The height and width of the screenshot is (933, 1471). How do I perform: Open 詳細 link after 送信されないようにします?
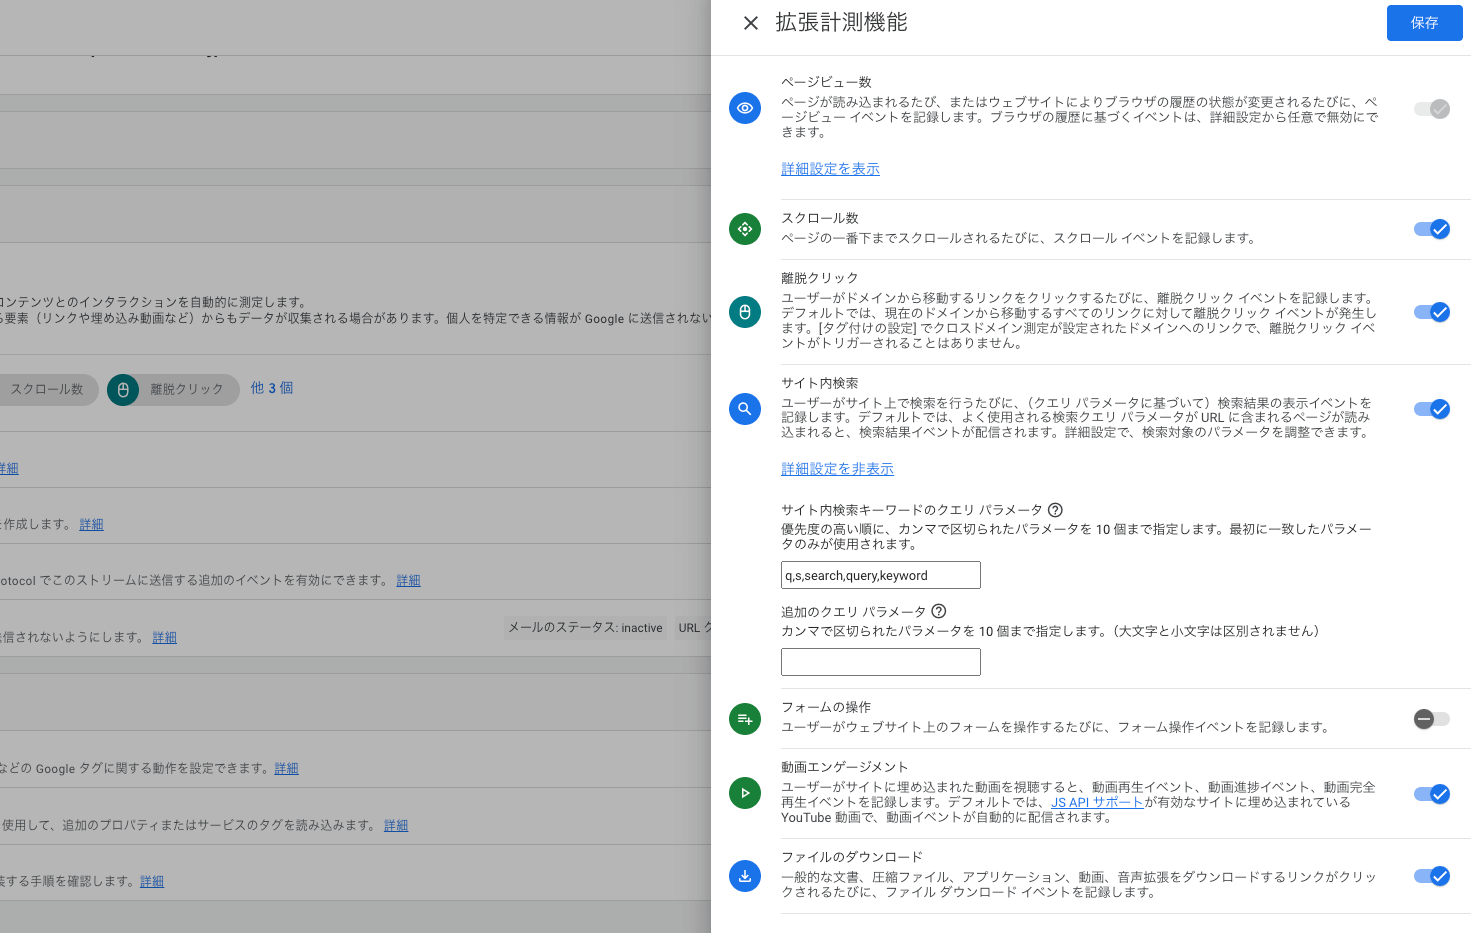pyautogui.click(x=164, y=637)
